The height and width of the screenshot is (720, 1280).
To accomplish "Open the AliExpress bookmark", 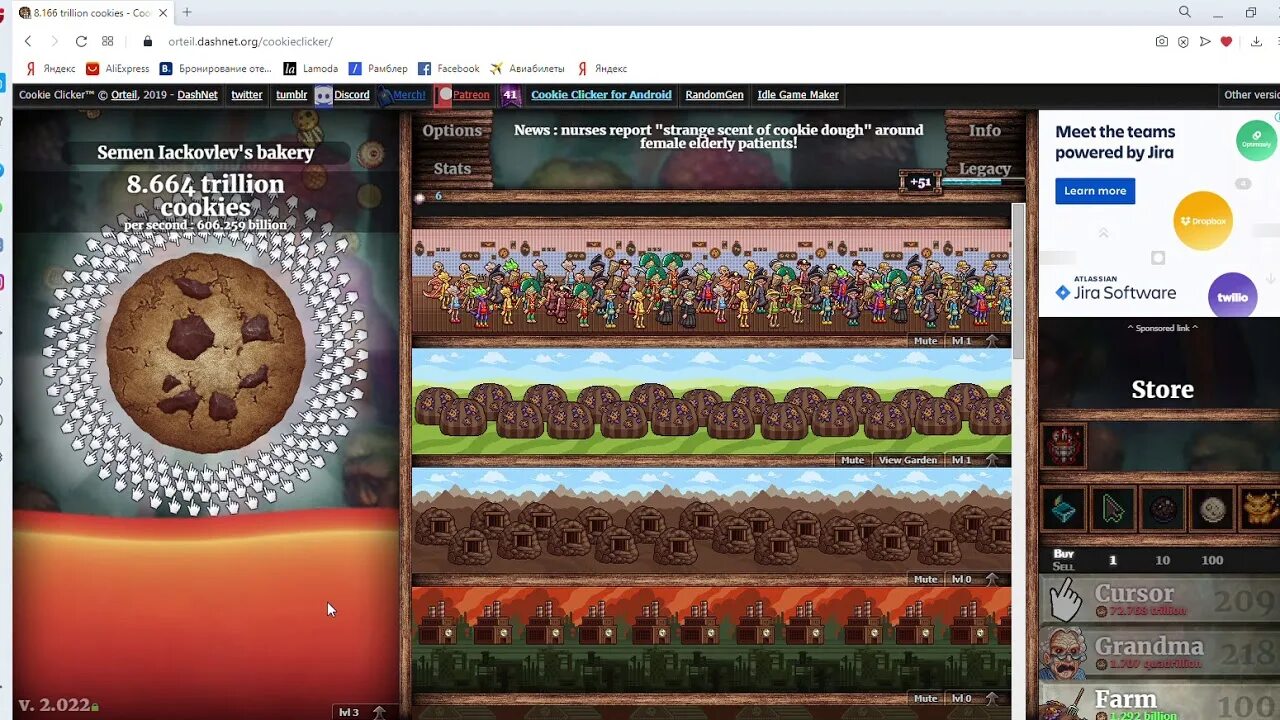I will (118, 69).
